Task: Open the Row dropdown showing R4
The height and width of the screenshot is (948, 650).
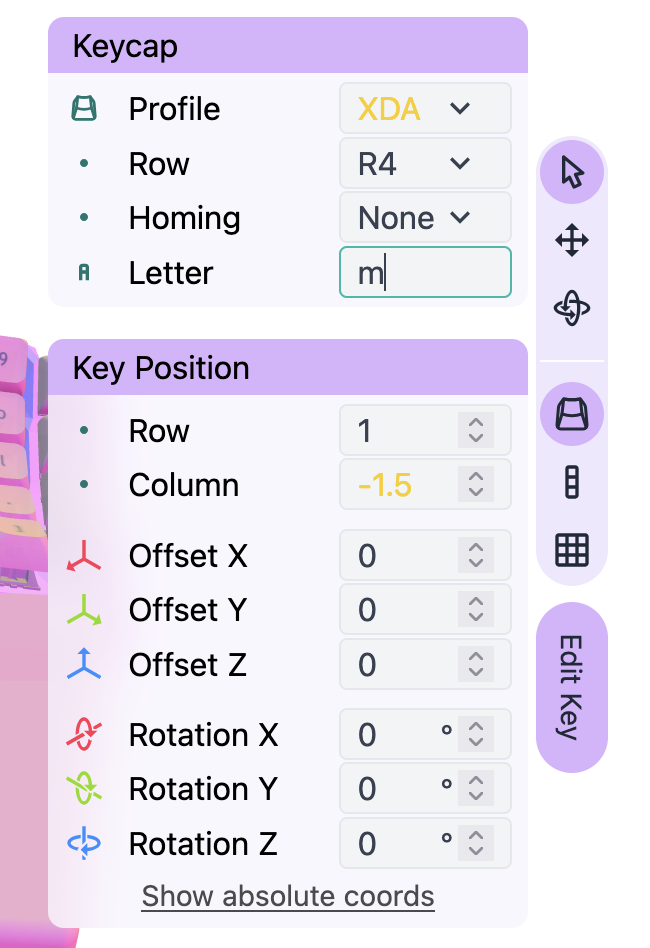Action: (424, 163)
